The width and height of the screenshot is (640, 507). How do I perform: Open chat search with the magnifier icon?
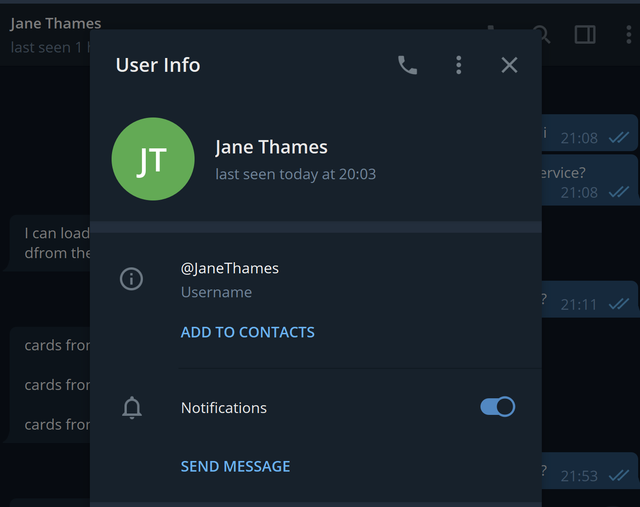(x=542, y=34)
